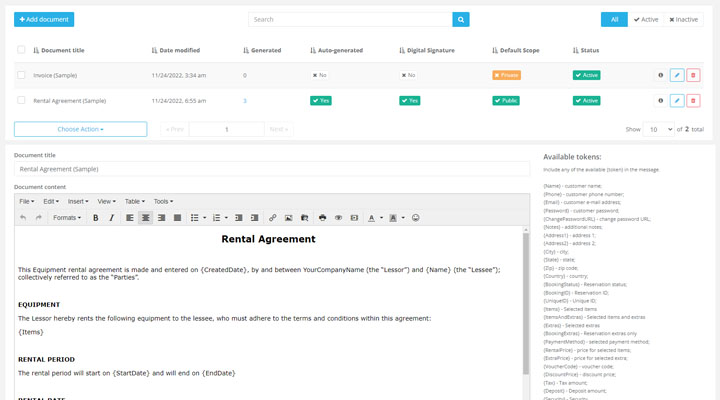The image size is (720, 400).
Task: Open the Formats dropdown
Action: pyautogui.click(x=67, y=218)
